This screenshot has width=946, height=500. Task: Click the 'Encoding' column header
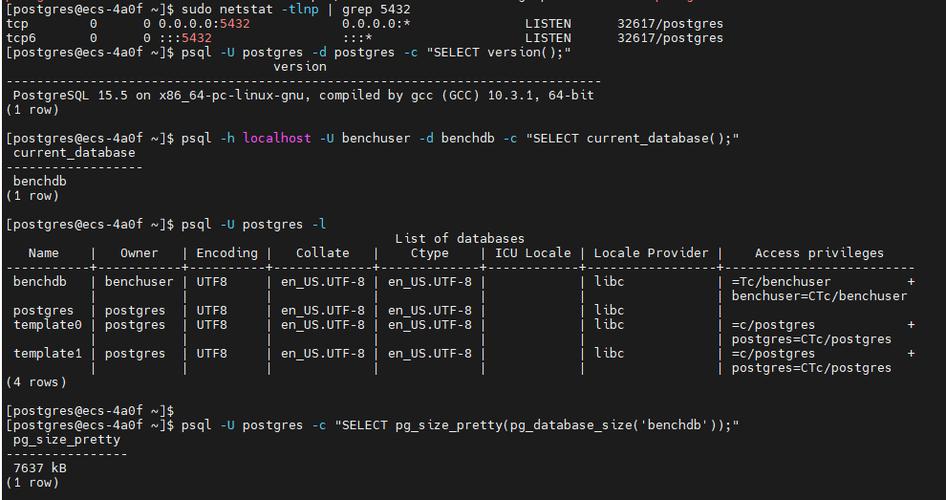[227, 253]
